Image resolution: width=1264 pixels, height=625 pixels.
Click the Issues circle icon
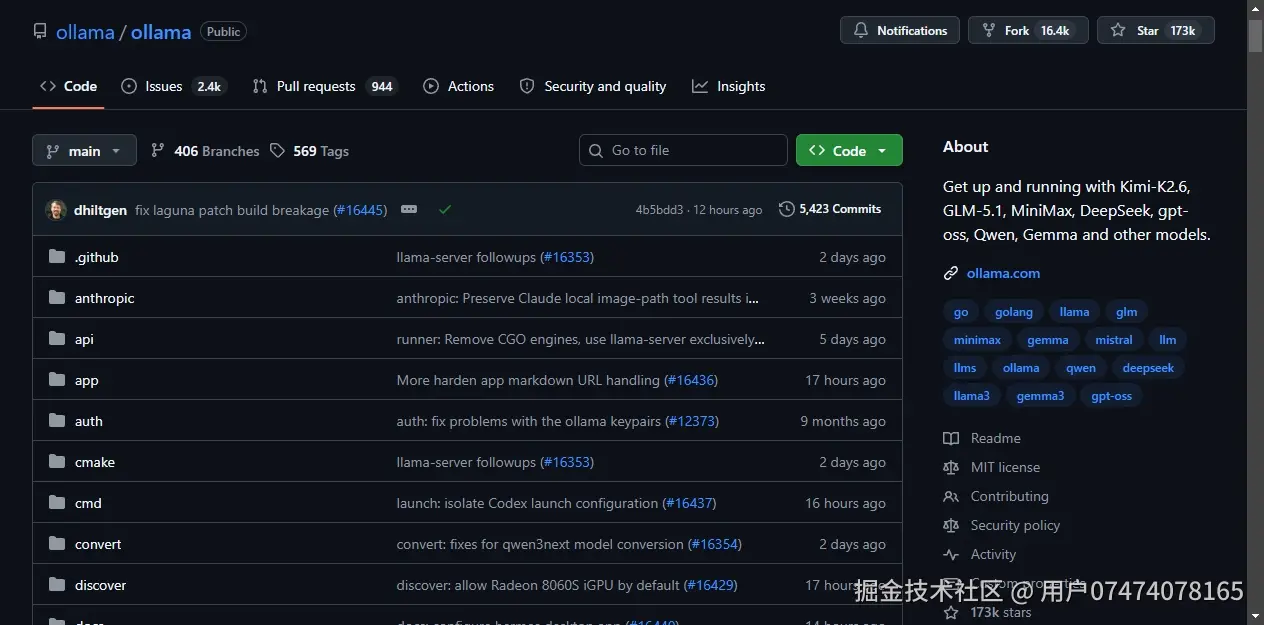(x=129, y=86)
